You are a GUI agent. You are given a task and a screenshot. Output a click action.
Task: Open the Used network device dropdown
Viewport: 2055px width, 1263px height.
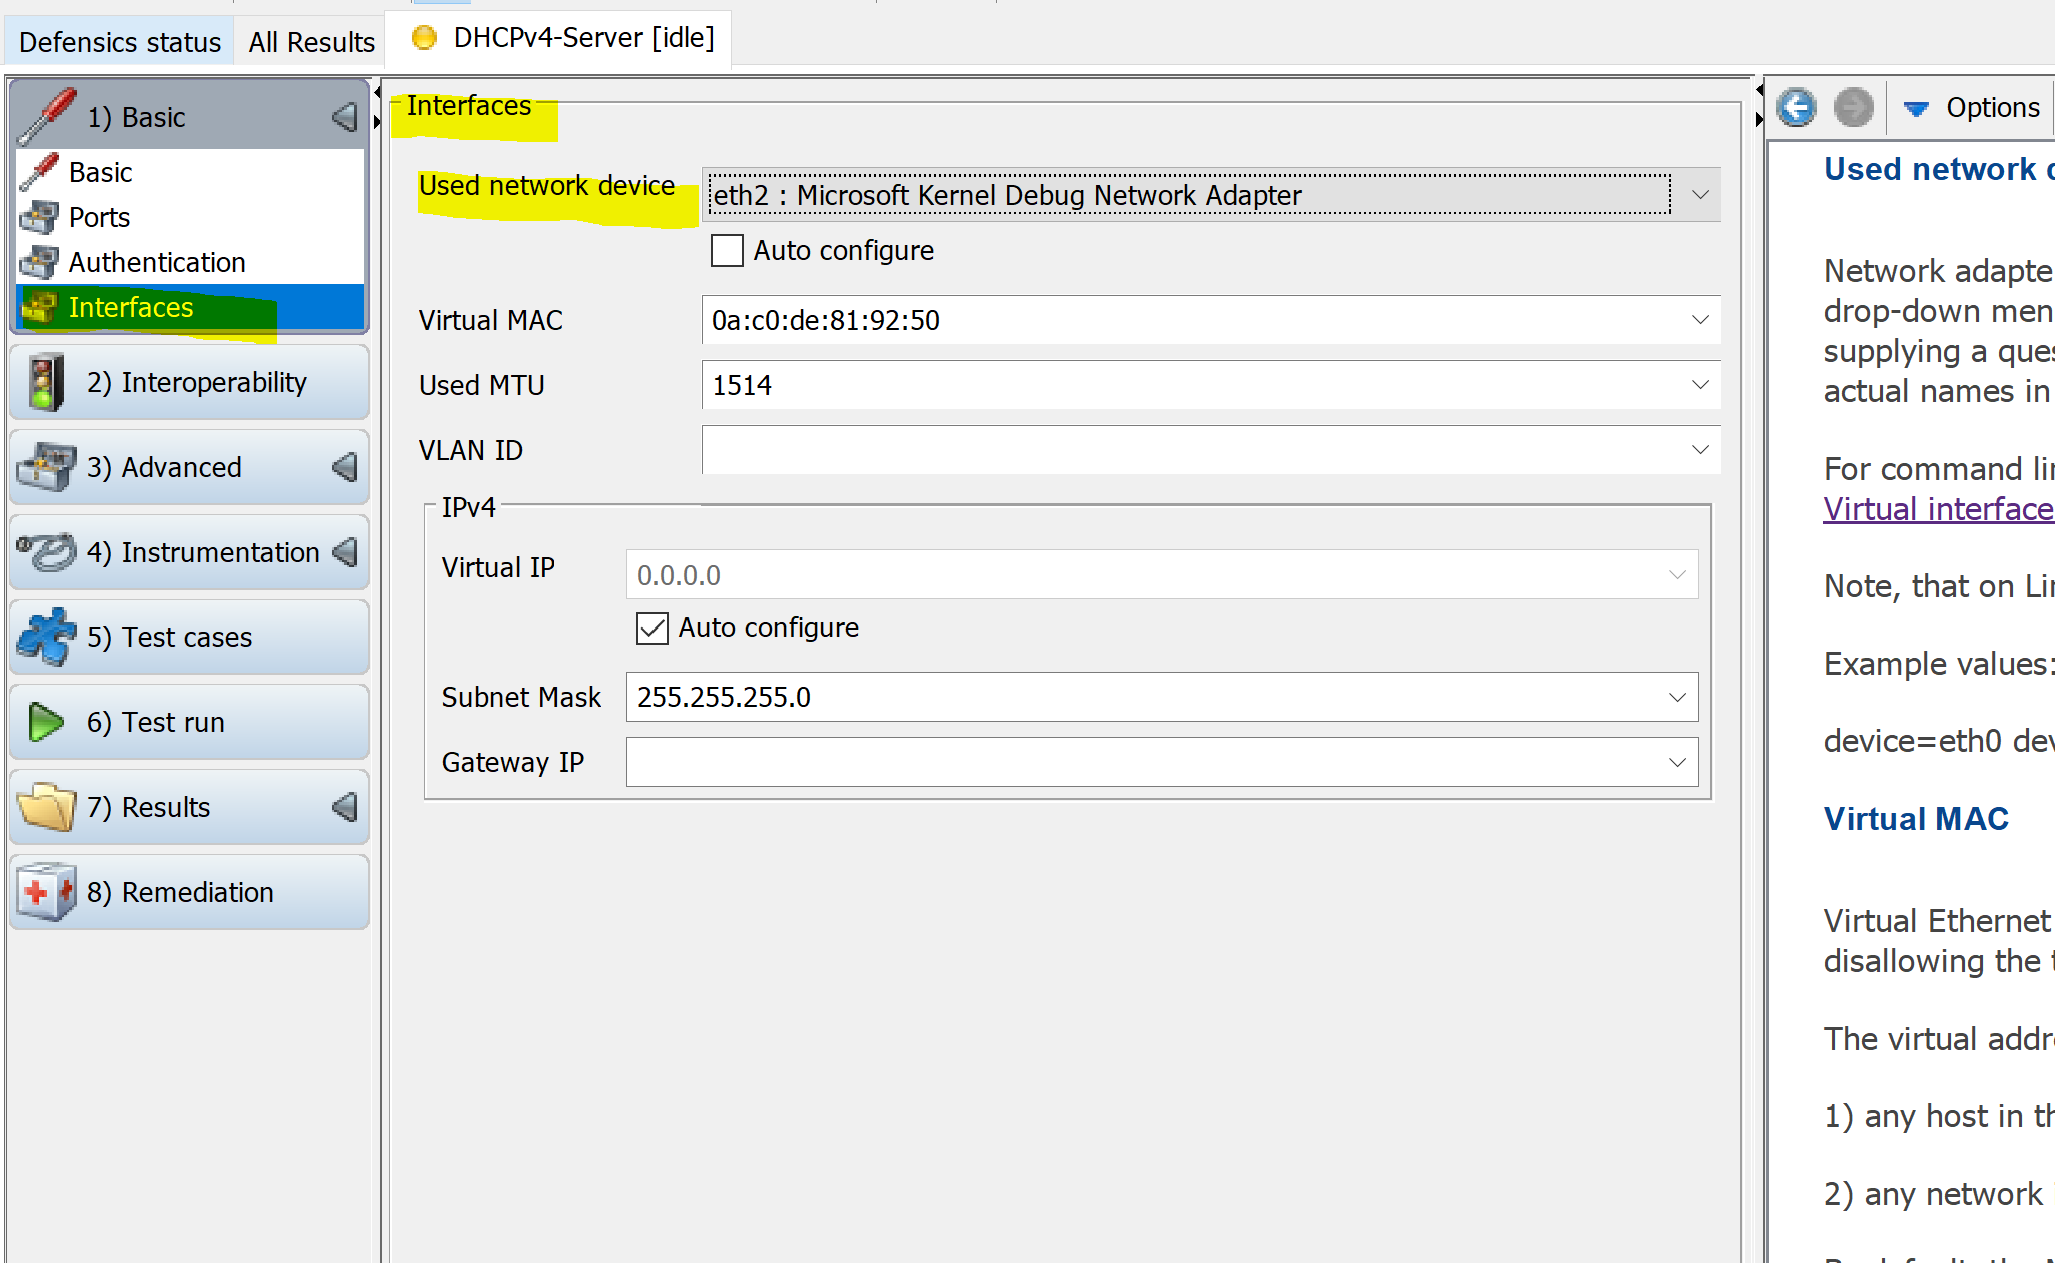[x=1700, y=195]
